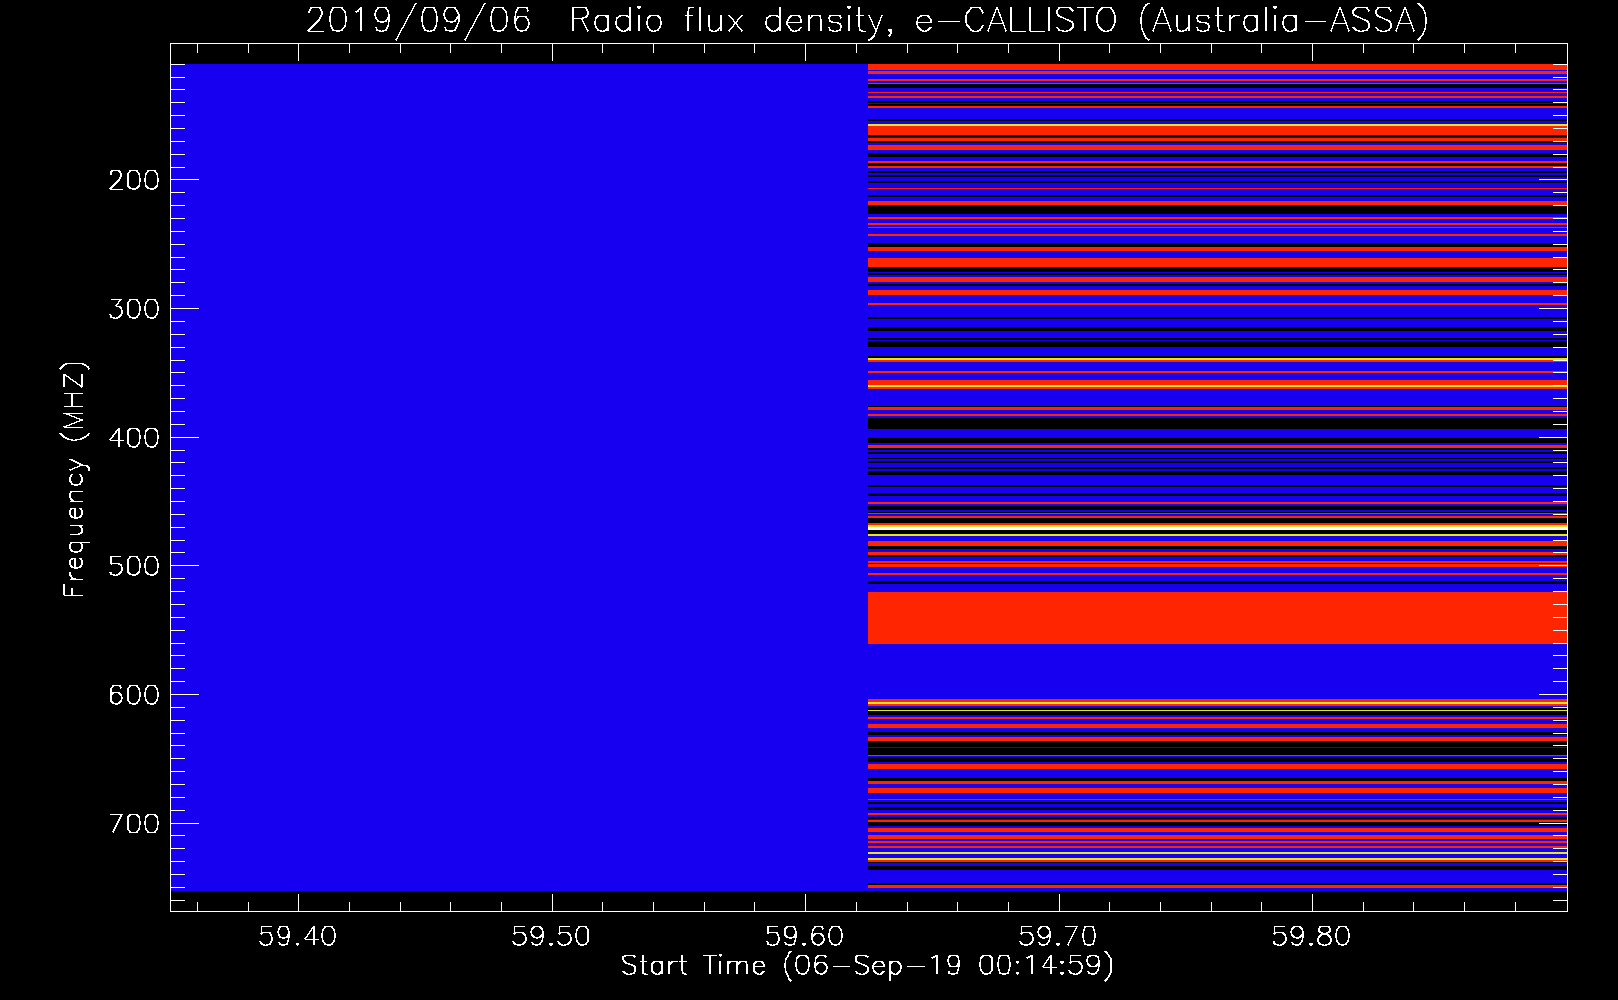Click the 200 frequency tick label
The height and width of the screenshot is (1000, 1618).
click(134, 180)
